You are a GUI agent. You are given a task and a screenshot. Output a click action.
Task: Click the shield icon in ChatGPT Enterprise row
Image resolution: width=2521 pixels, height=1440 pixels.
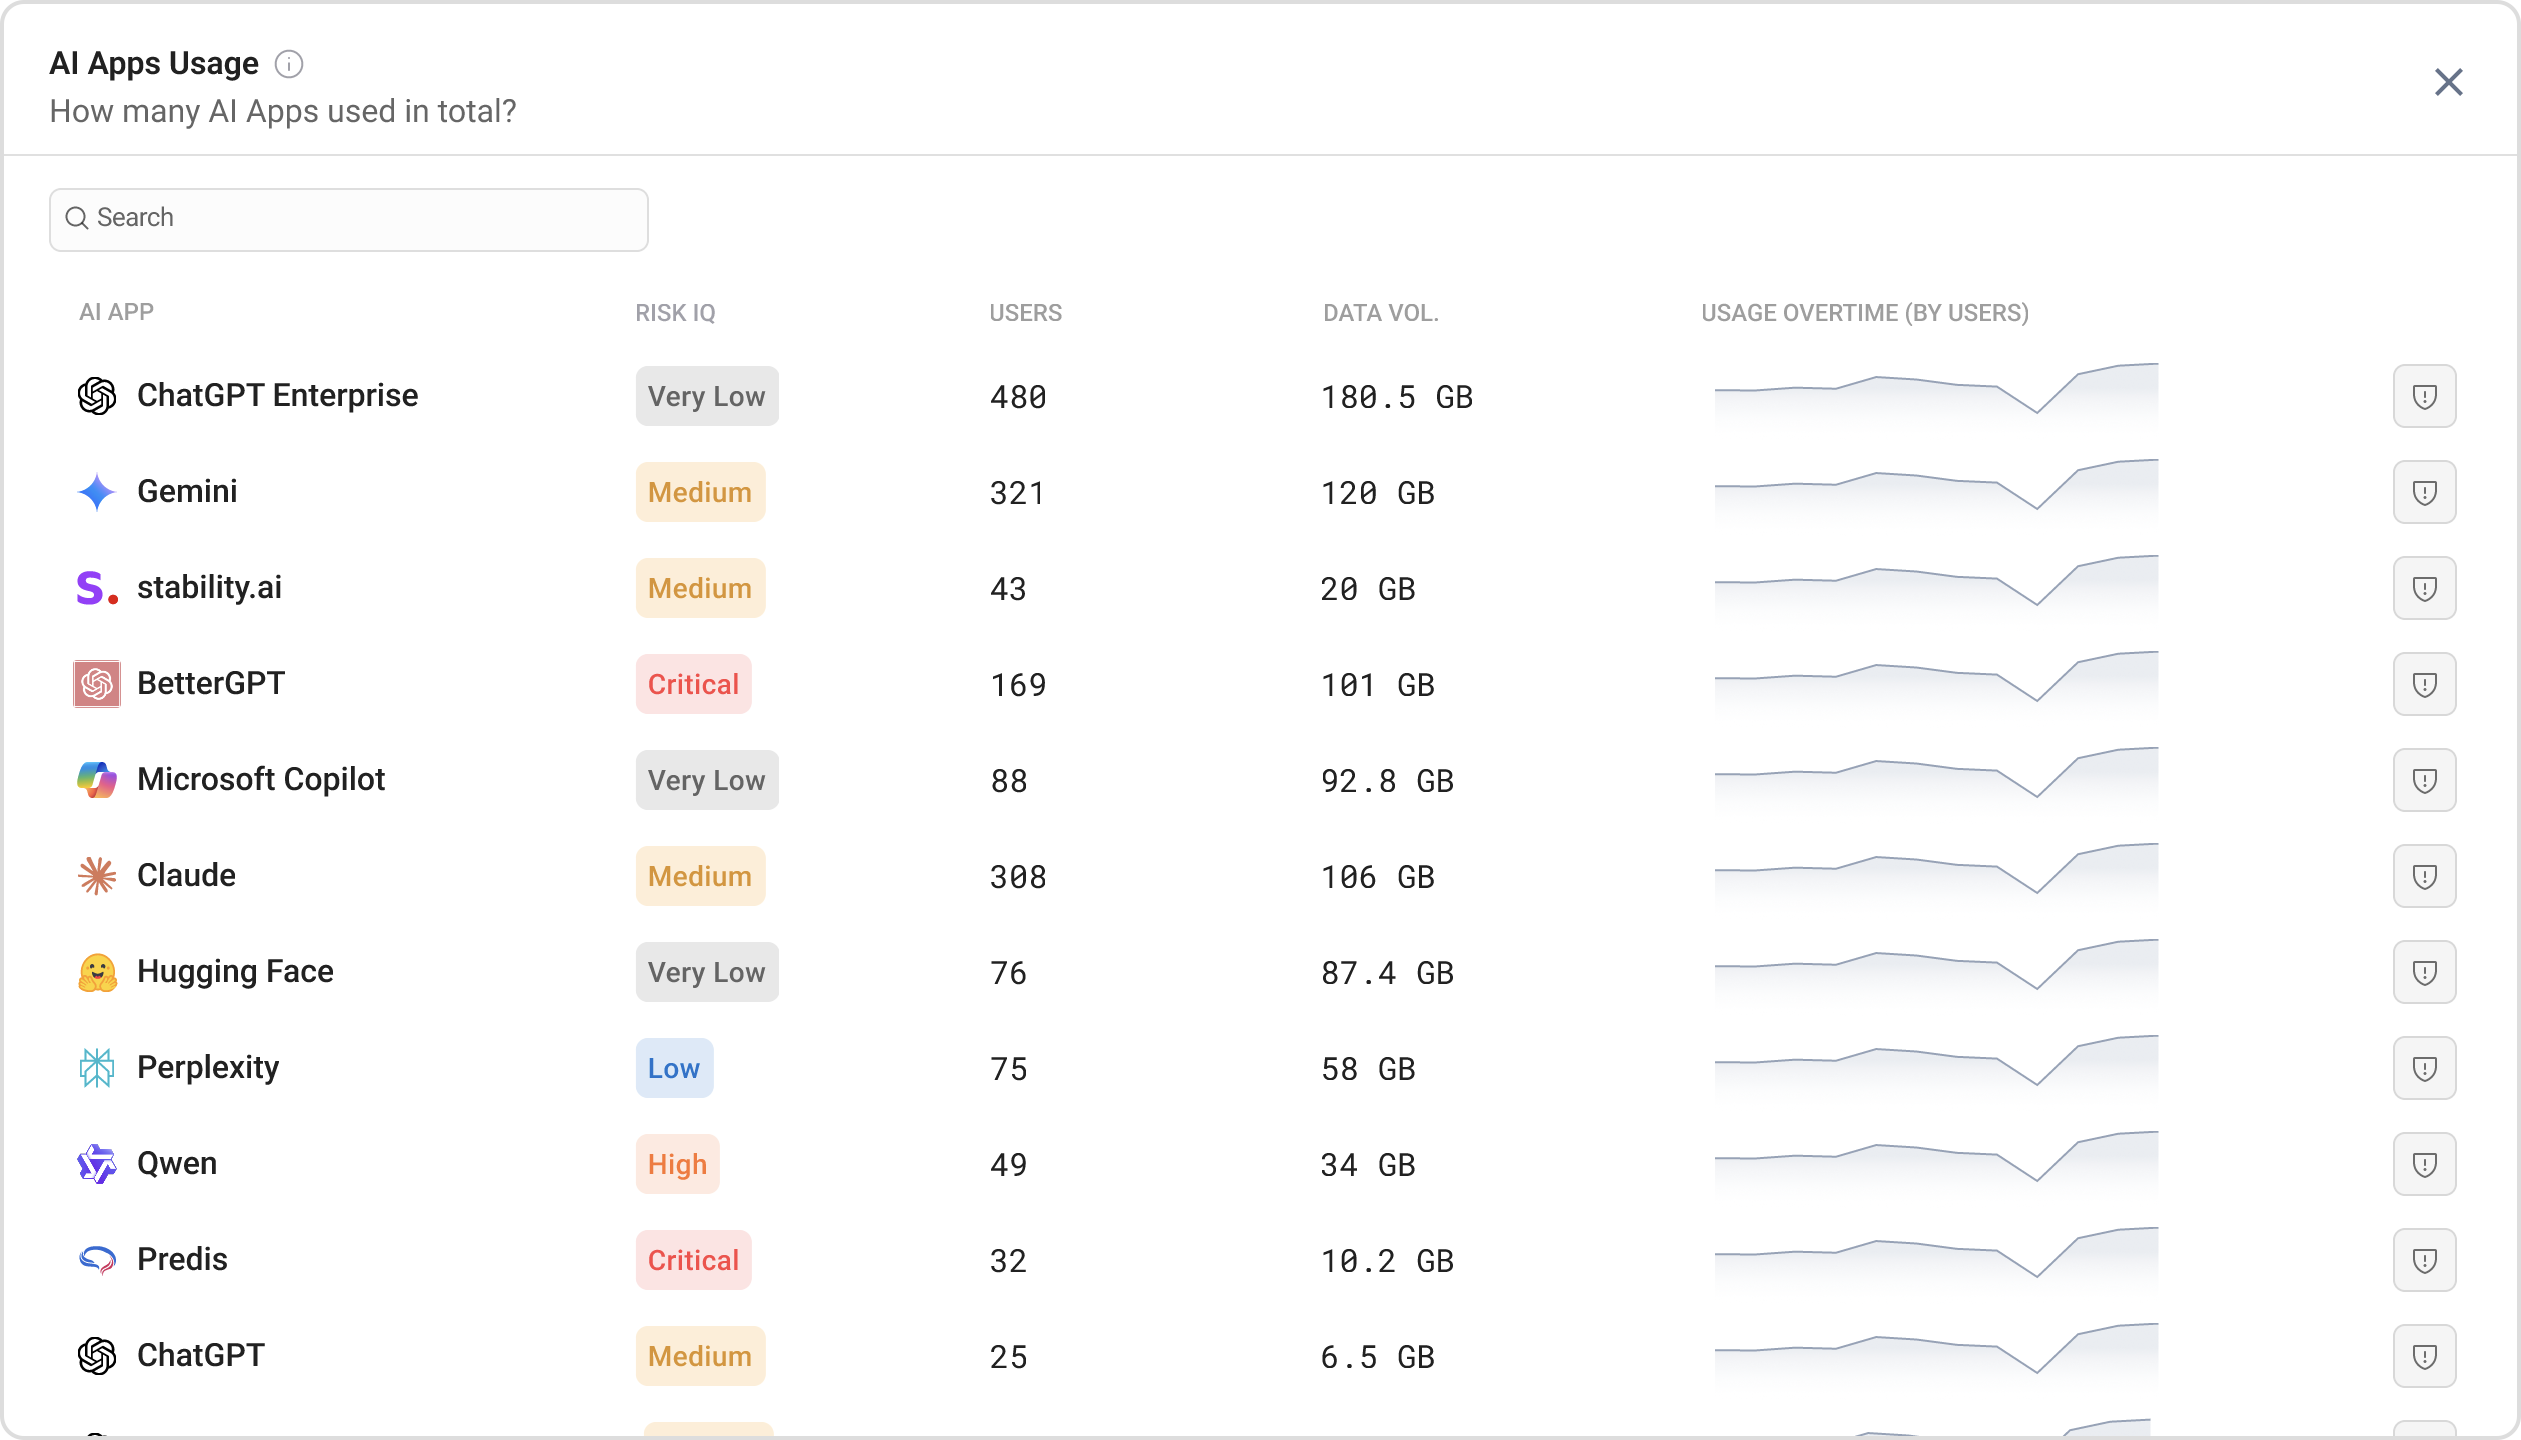2424,395
